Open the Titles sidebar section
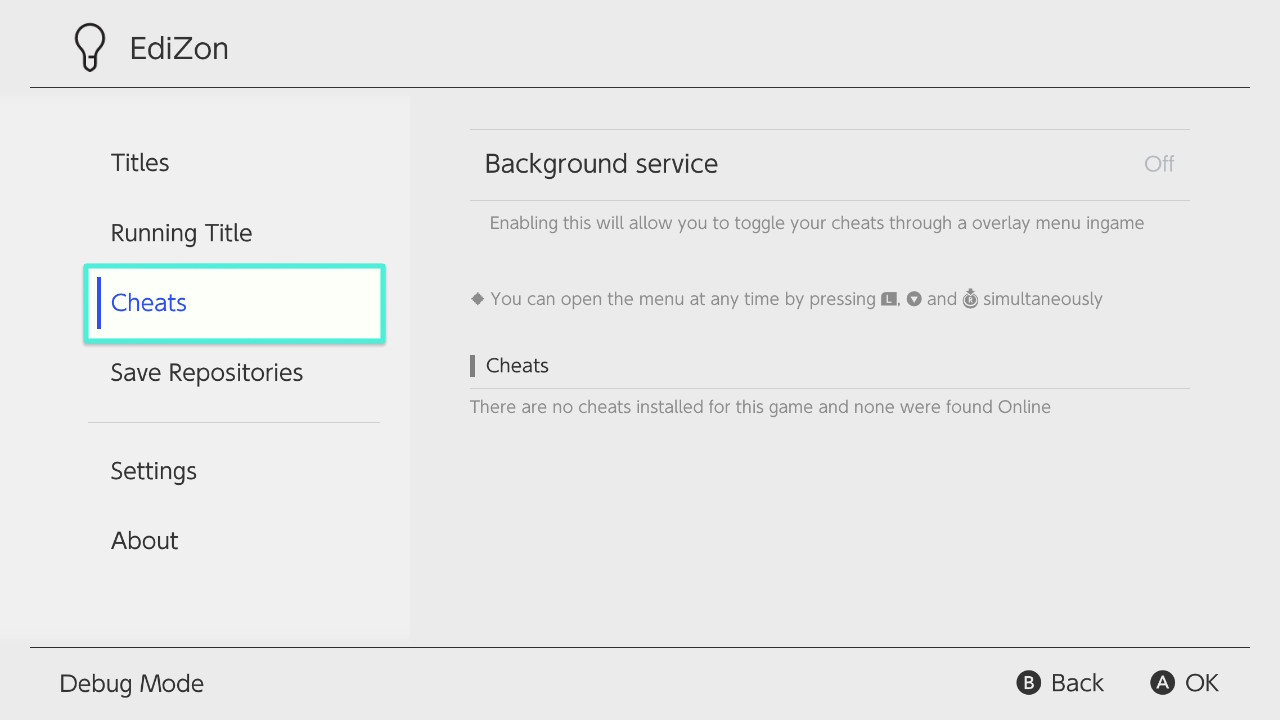The height and width of the screenshot is (720, 1280). click(x=234, y=163)
